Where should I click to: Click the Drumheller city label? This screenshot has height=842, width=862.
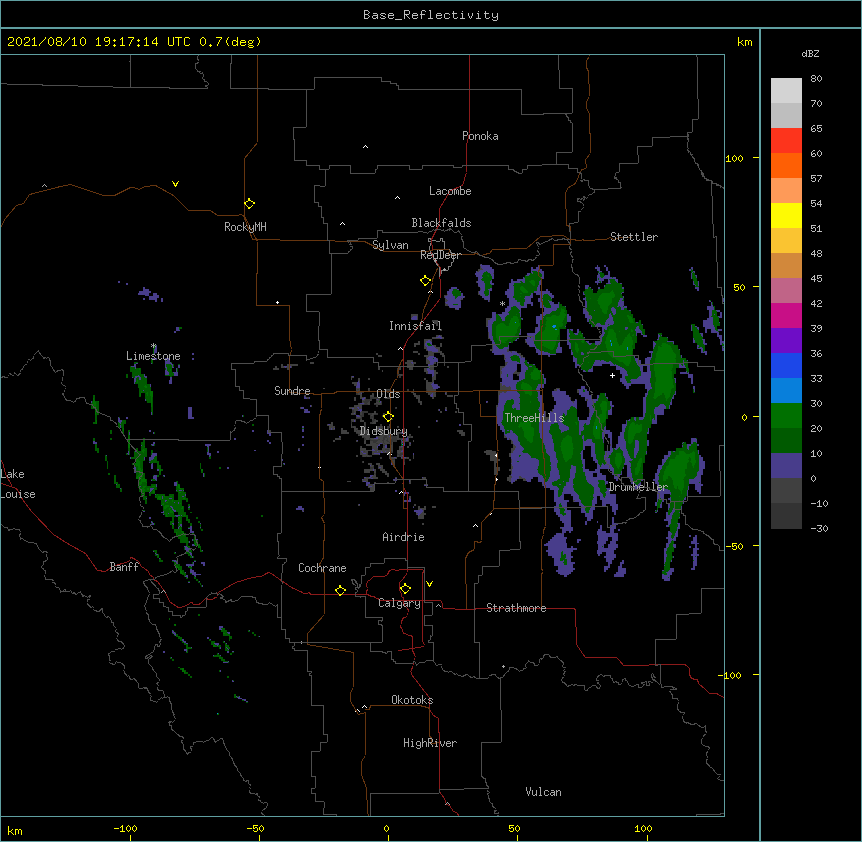pos(638,487)
